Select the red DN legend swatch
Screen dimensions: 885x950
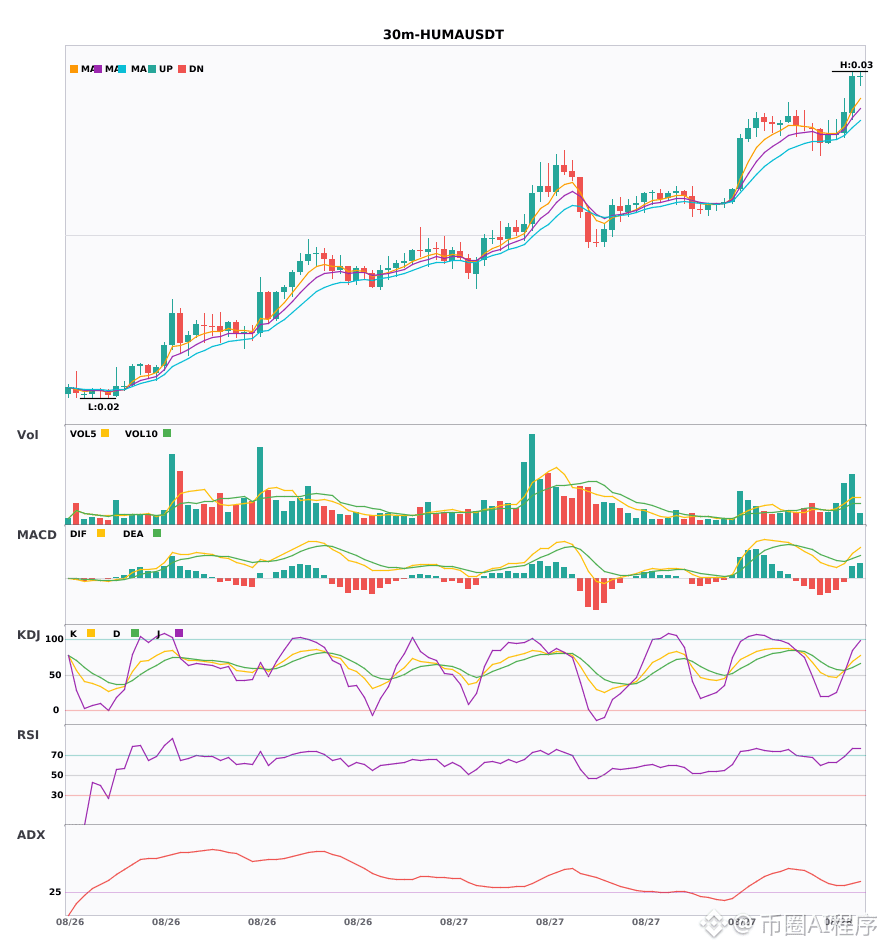tap(182, 69)
